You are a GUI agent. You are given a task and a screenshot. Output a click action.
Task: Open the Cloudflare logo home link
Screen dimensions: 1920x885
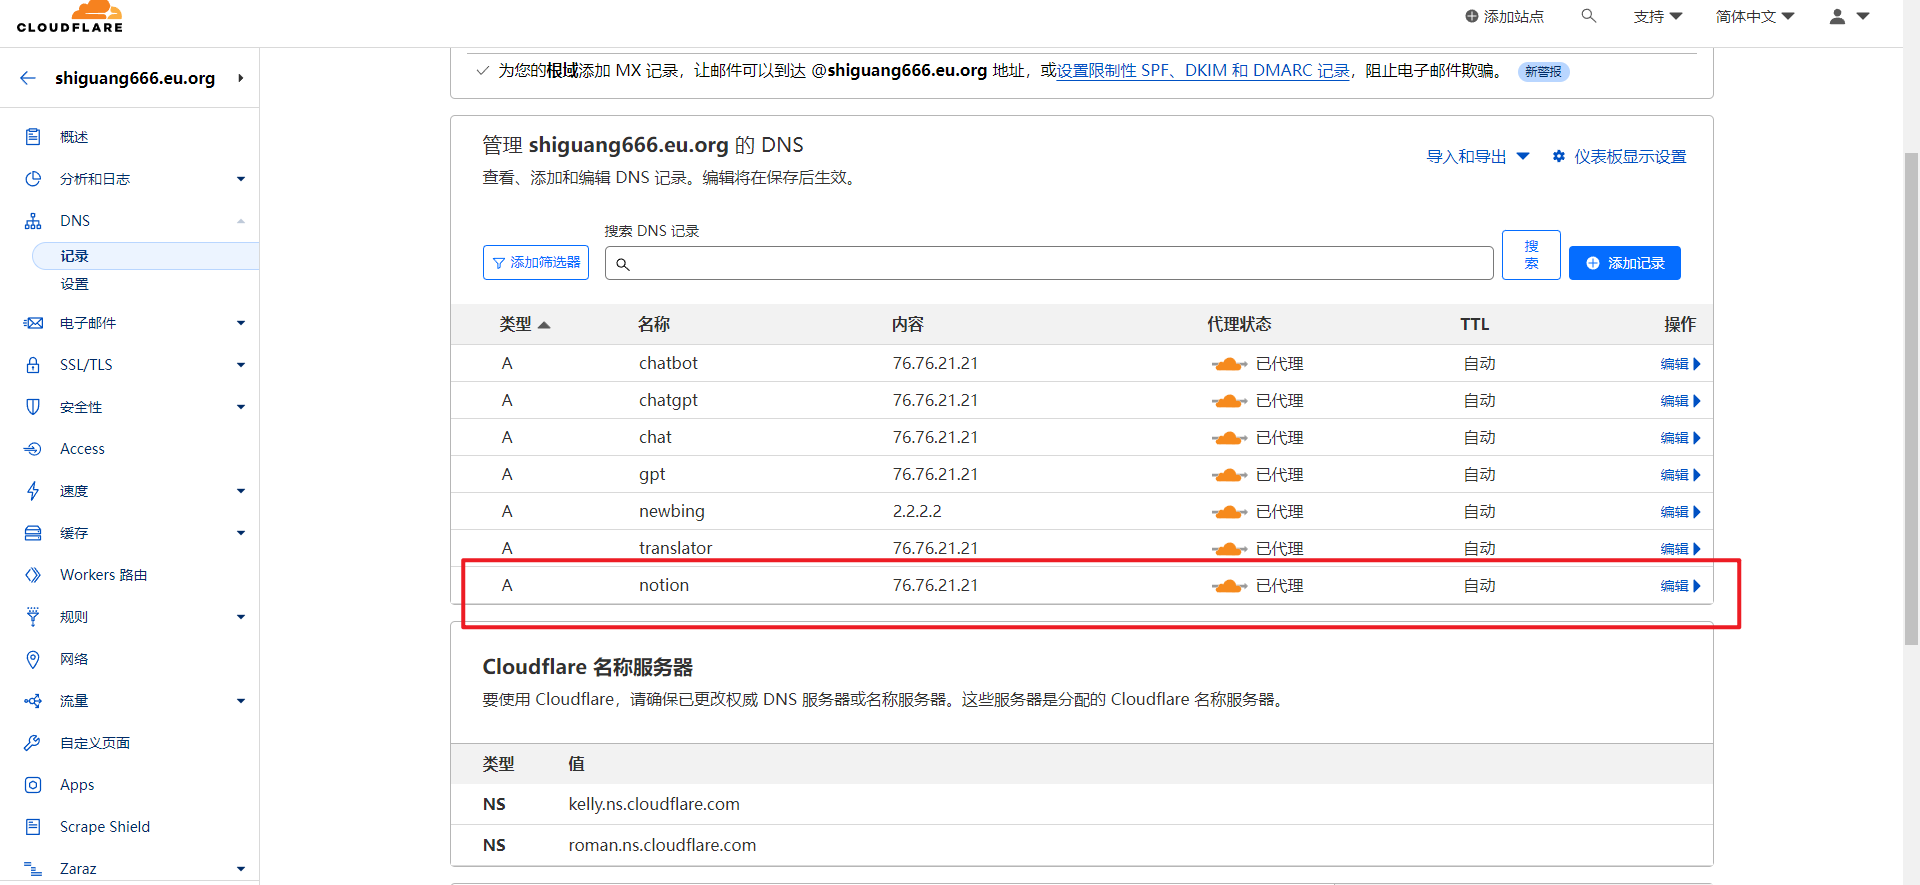pyautogui.click(x=70, y=17)
